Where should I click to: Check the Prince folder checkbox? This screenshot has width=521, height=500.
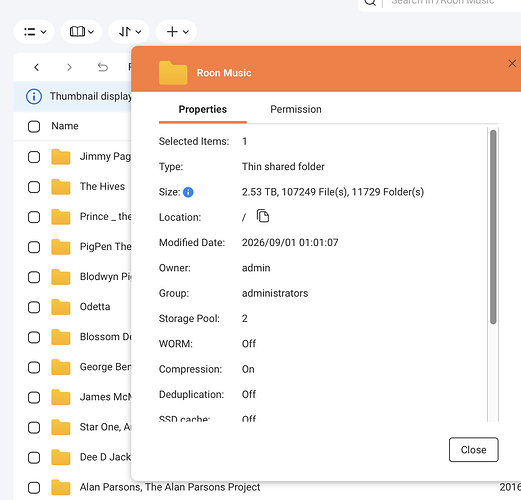coord(34,217)
